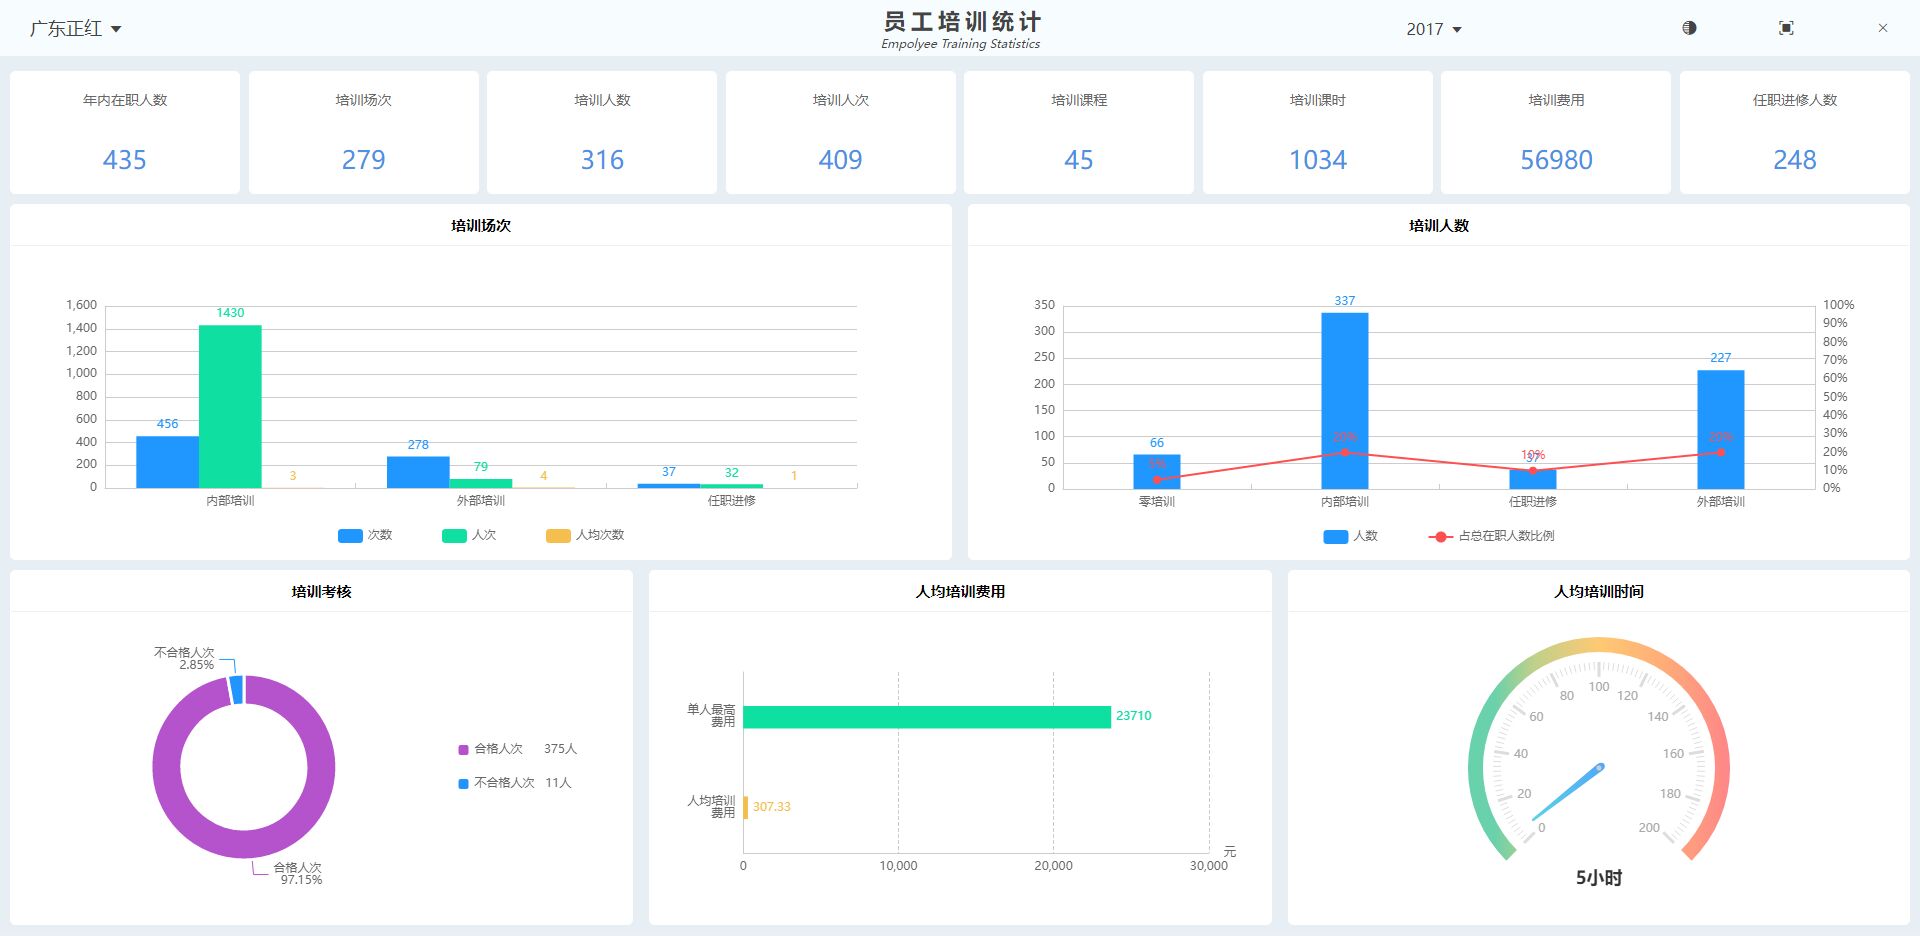Click the blue 次数 legend marker
The height and width of the screenshot is (936, 1920).
click(x=350, y=536)
